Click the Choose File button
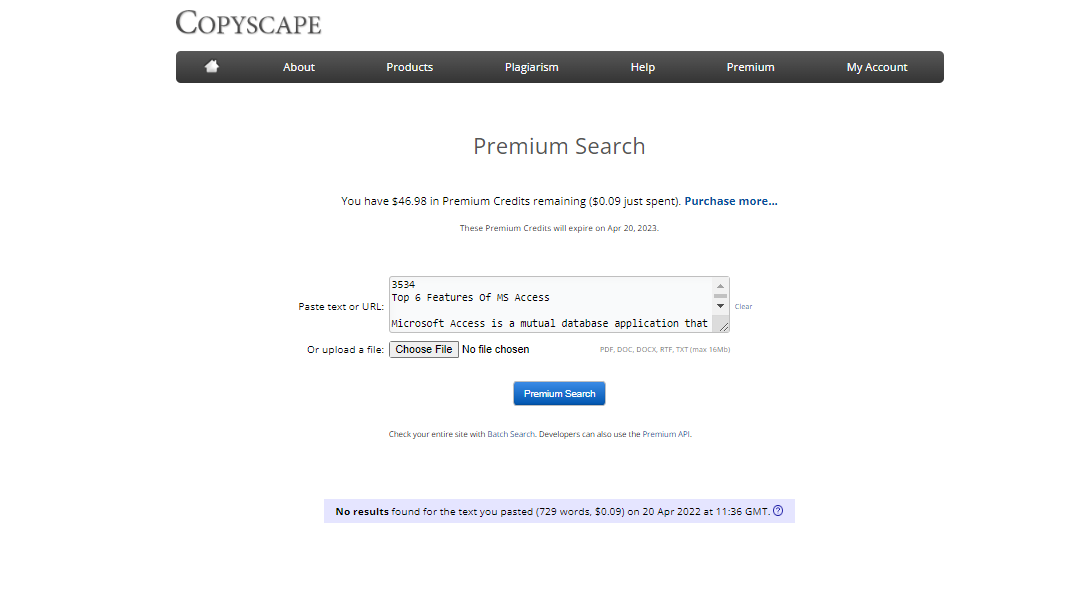 pyautogui.click(x=424, y=349)
